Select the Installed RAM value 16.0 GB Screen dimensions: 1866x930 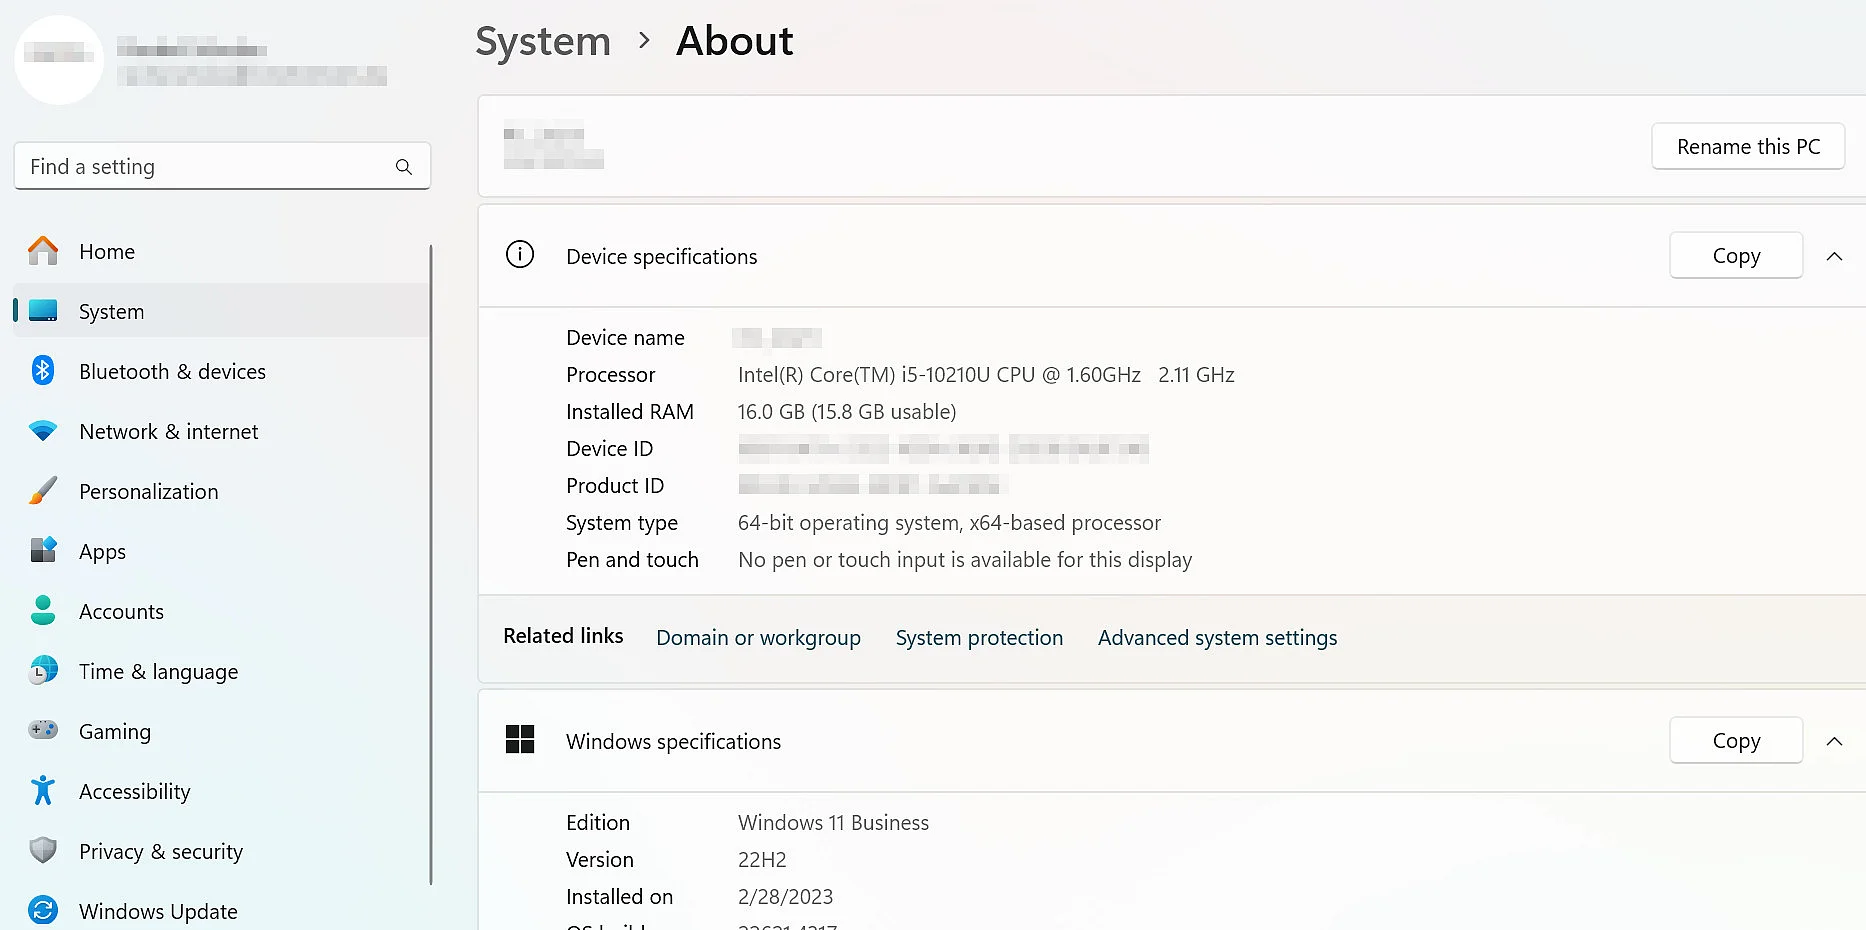pyautogui.click(x=847, y=412)
